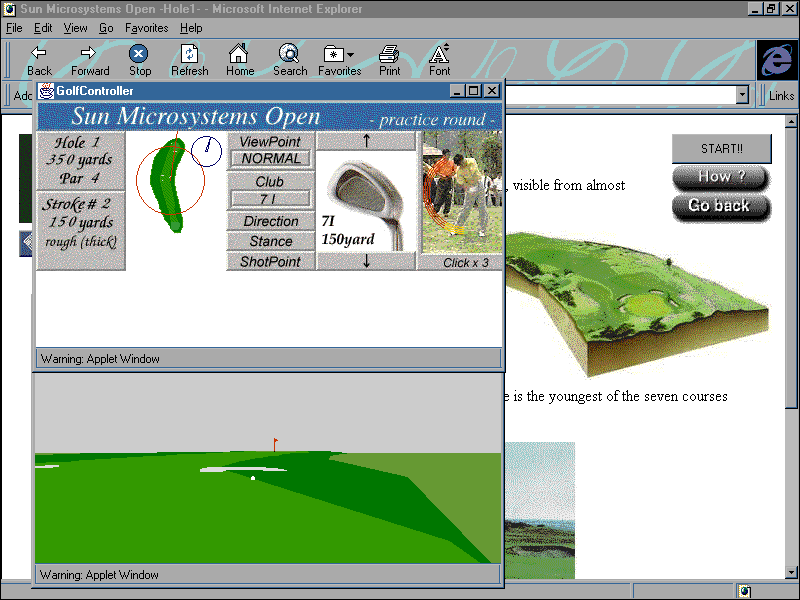The height and width of the screenshot is (600, 800).
Task: Change text size with Font icon
Action: [439, 53]
